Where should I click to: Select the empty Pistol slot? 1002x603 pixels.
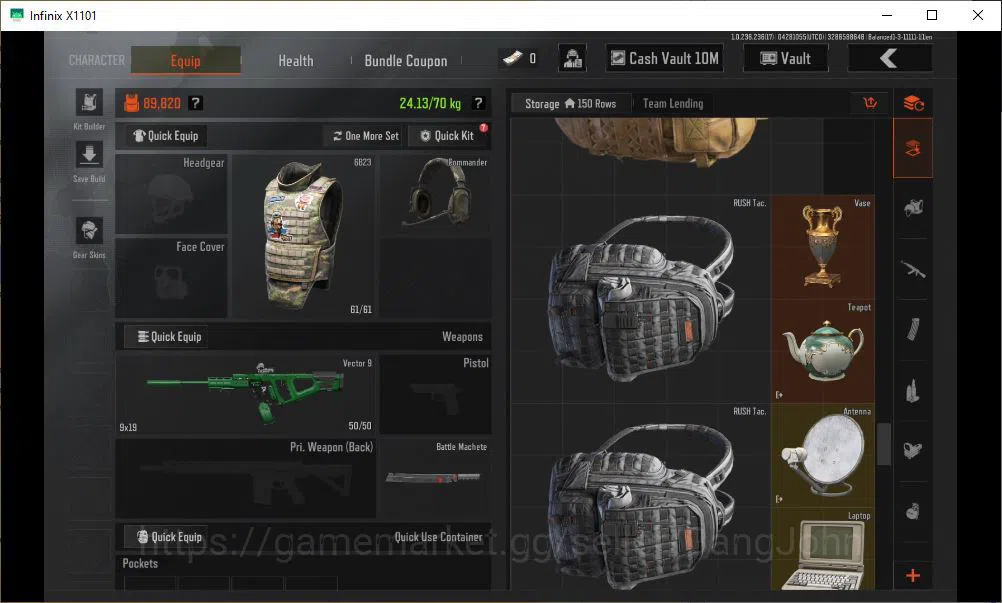[x=436, y=394]
